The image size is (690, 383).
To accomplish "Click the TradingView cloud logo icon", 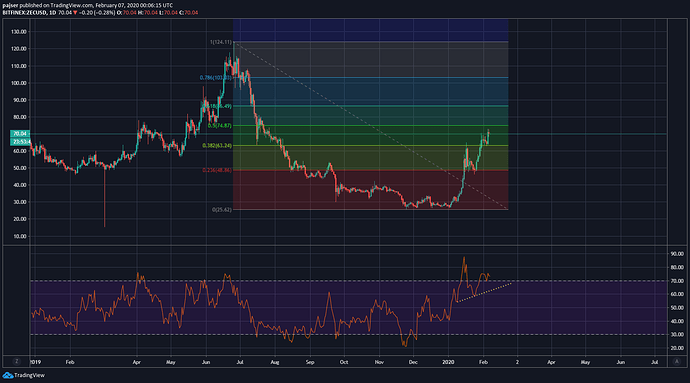I will [7, 376].
